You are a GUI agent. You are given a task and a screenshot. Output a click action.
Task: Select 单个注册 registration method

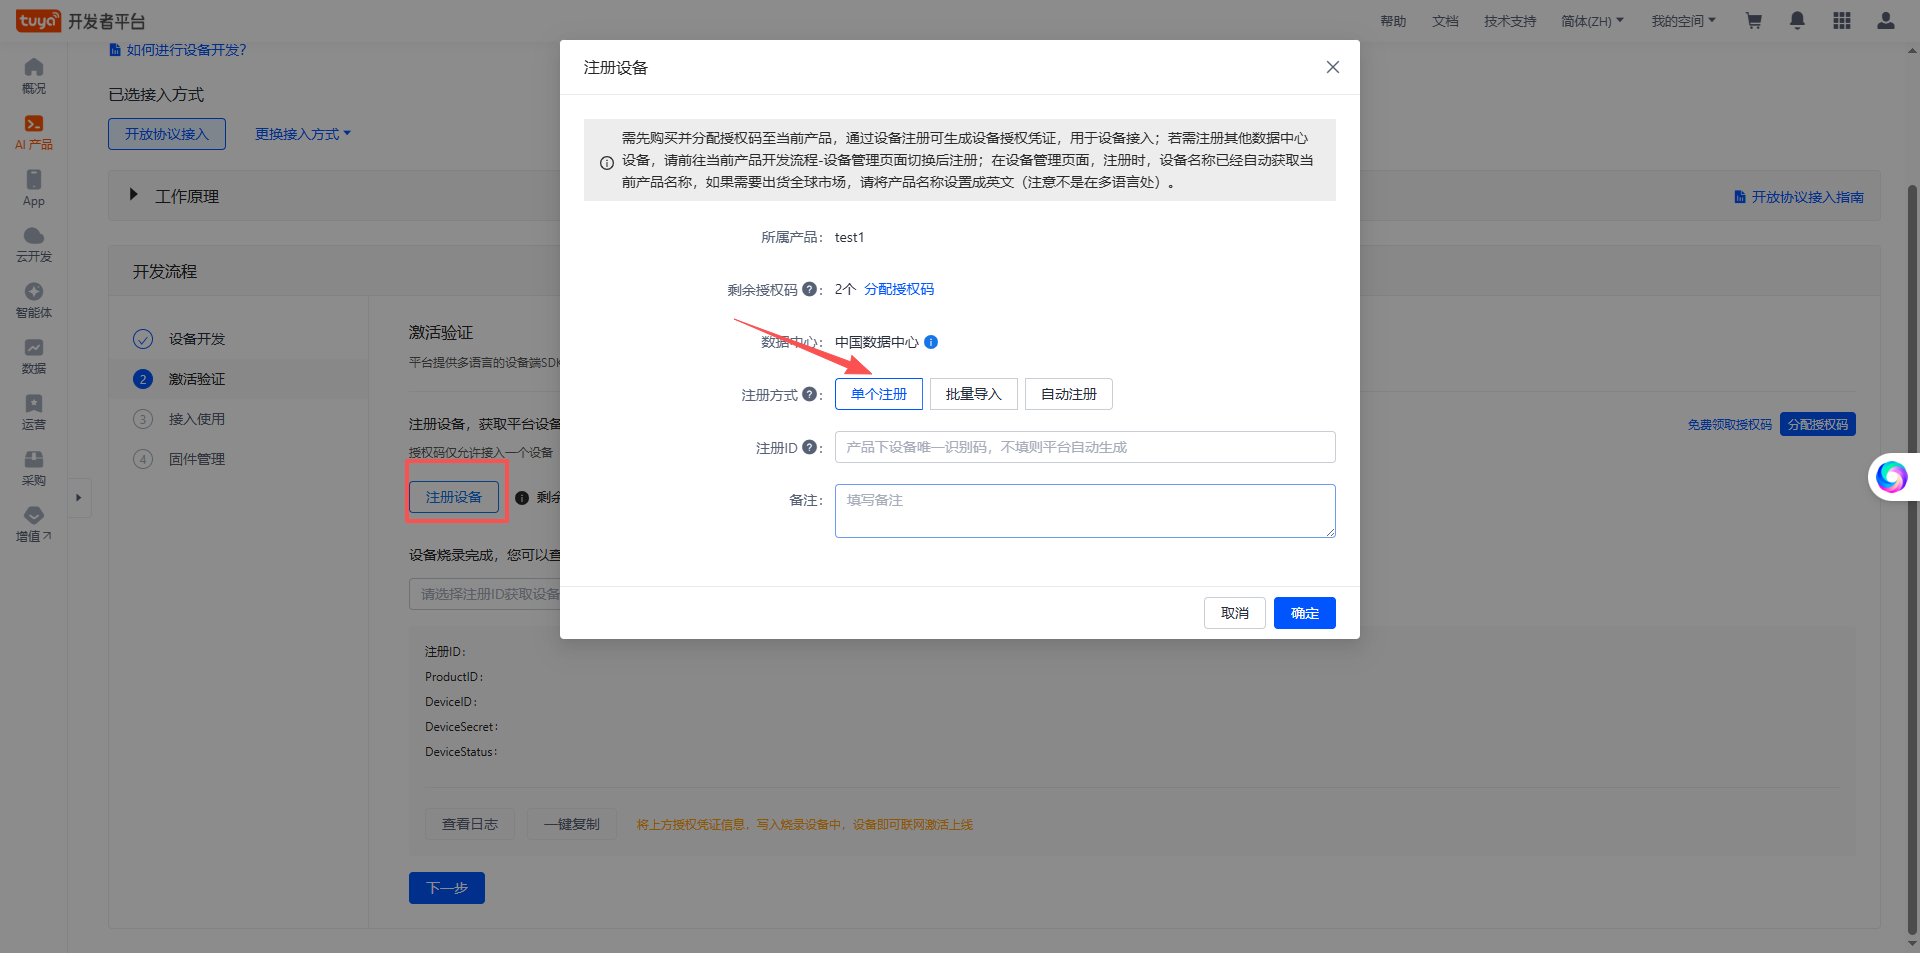(x=879, y=394)
